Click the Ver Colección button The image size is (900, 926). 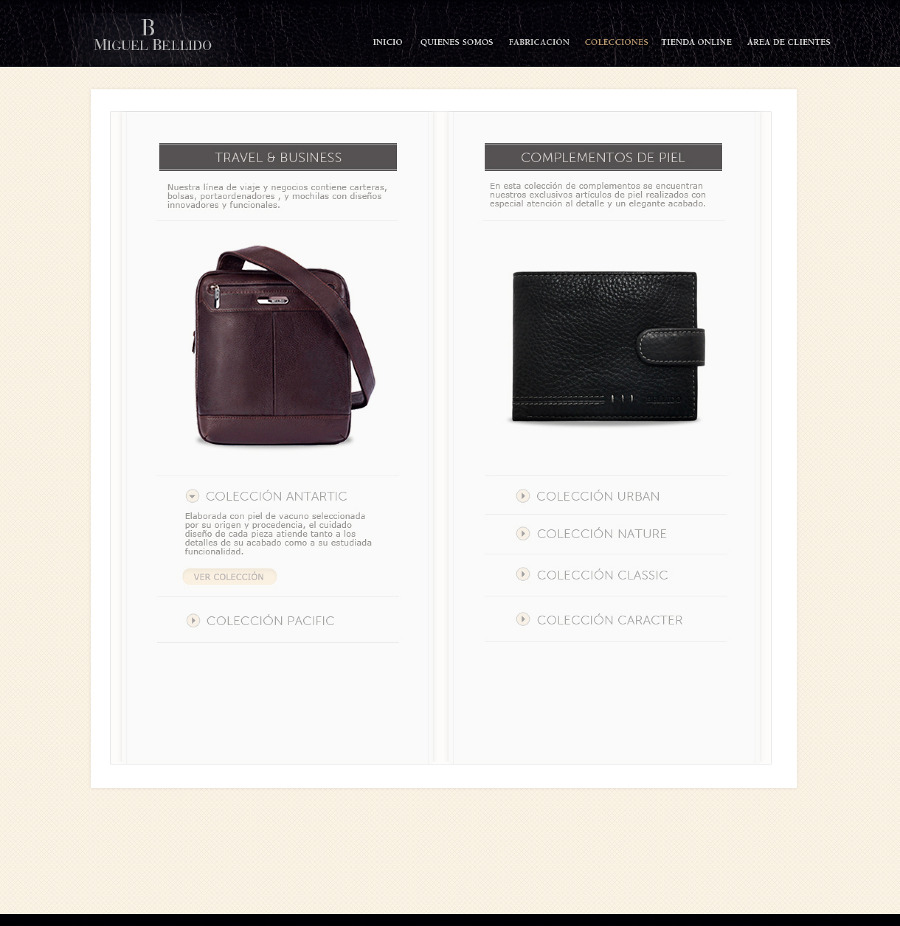pyautogui.click(x=229, y=576)
